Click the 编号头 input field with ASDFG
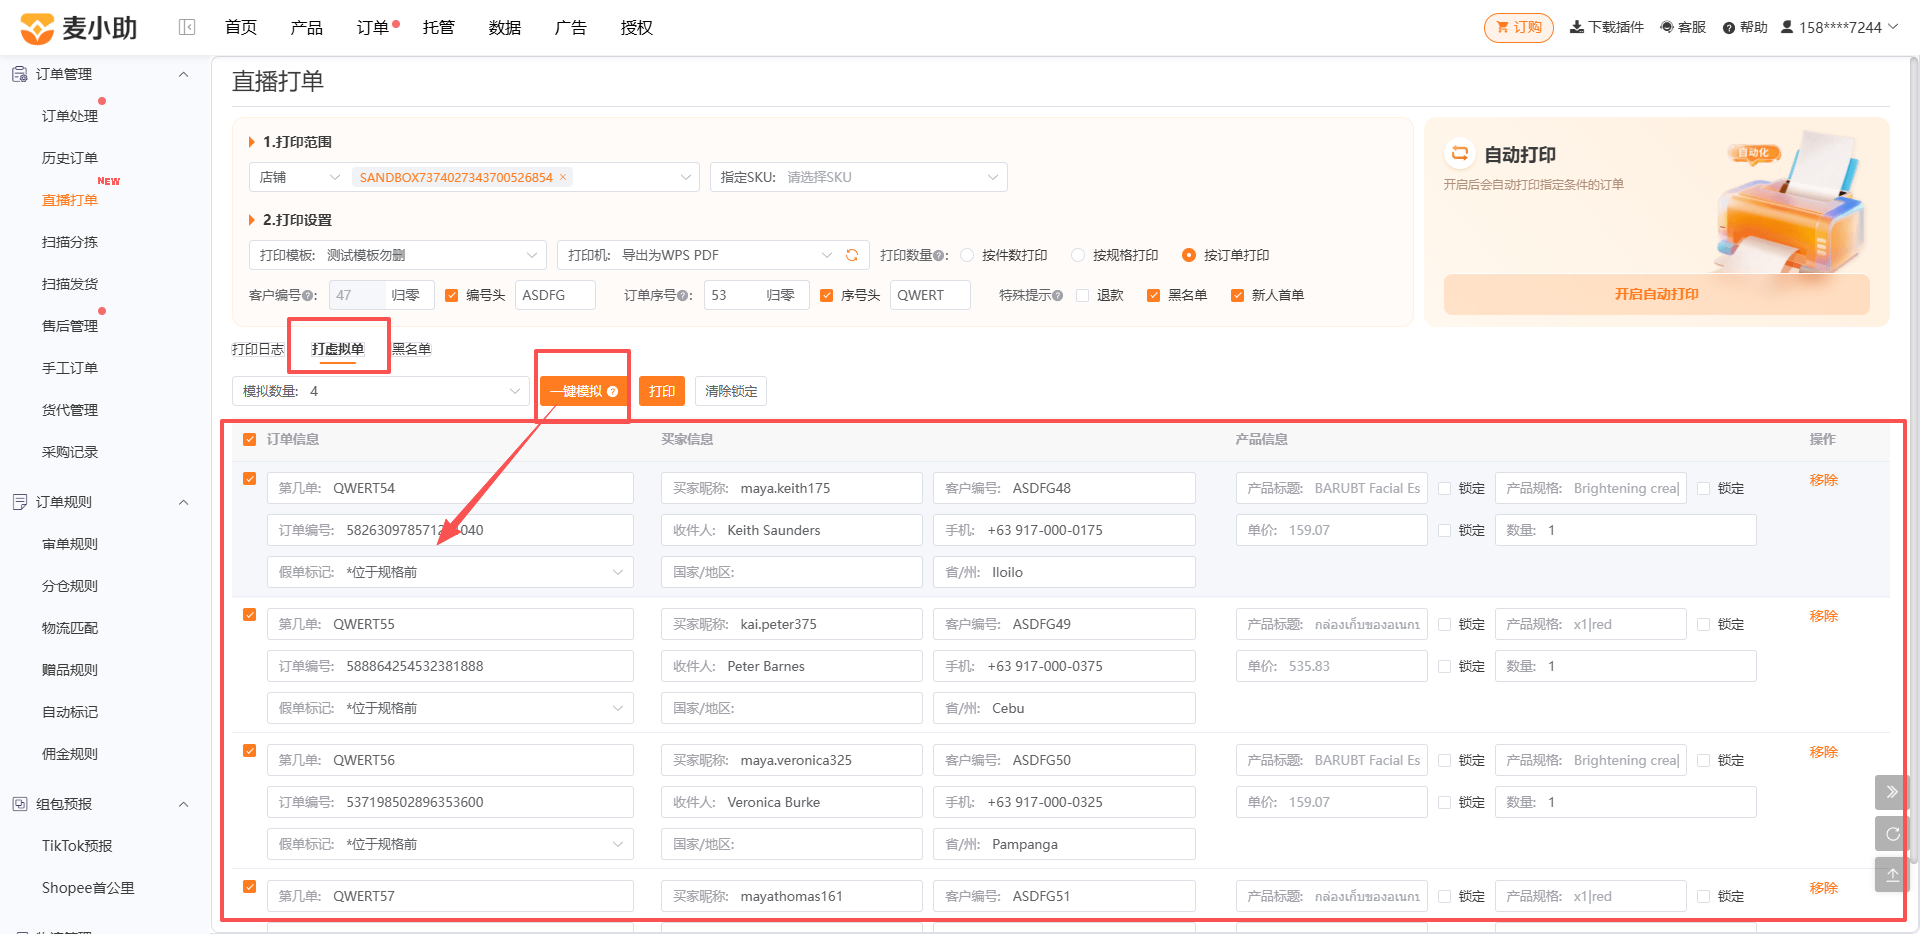This screenshot has height=934, width=1920. coord(555,295)
